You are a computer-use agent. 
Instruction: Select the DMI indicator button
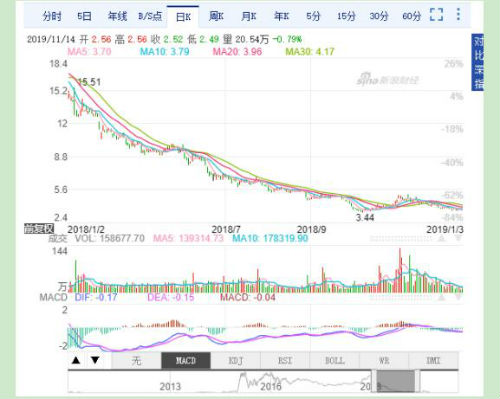click(x=433, y=361)
